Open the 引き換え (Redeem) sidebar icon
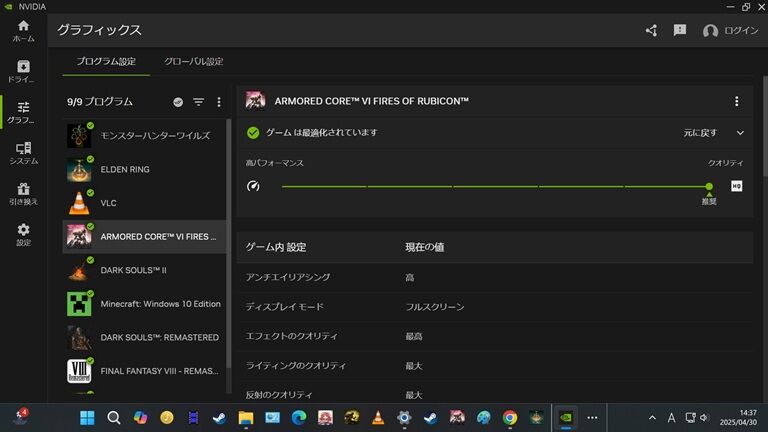Image resolution: width=768 pixels, height=432 pixels. (x=24, y=194)
